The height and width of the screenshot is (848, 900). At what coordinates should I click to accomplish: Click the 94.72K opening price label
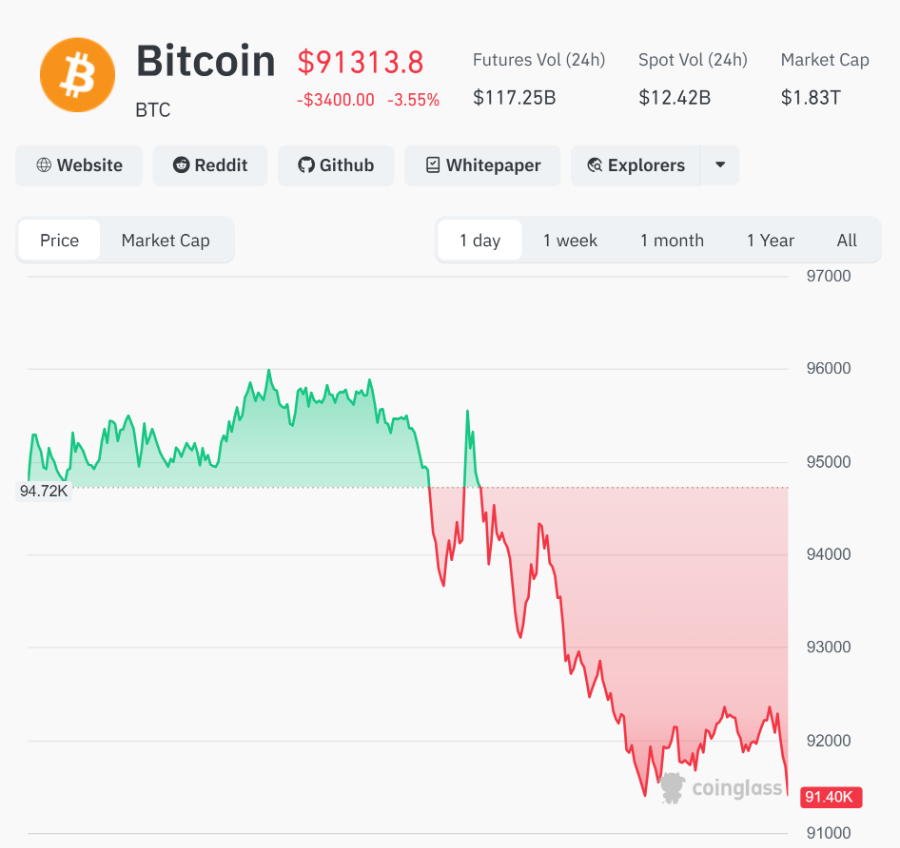[44, 491]
